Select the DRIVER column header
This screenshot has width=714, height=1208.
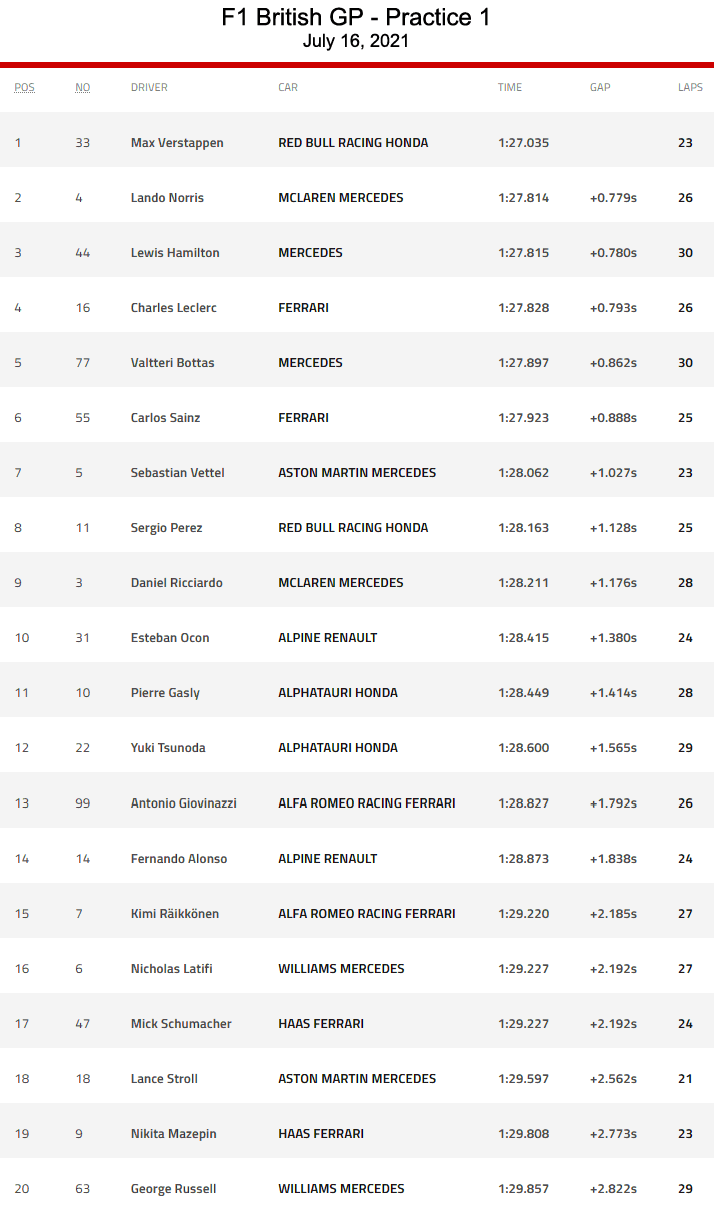(149, 87)
